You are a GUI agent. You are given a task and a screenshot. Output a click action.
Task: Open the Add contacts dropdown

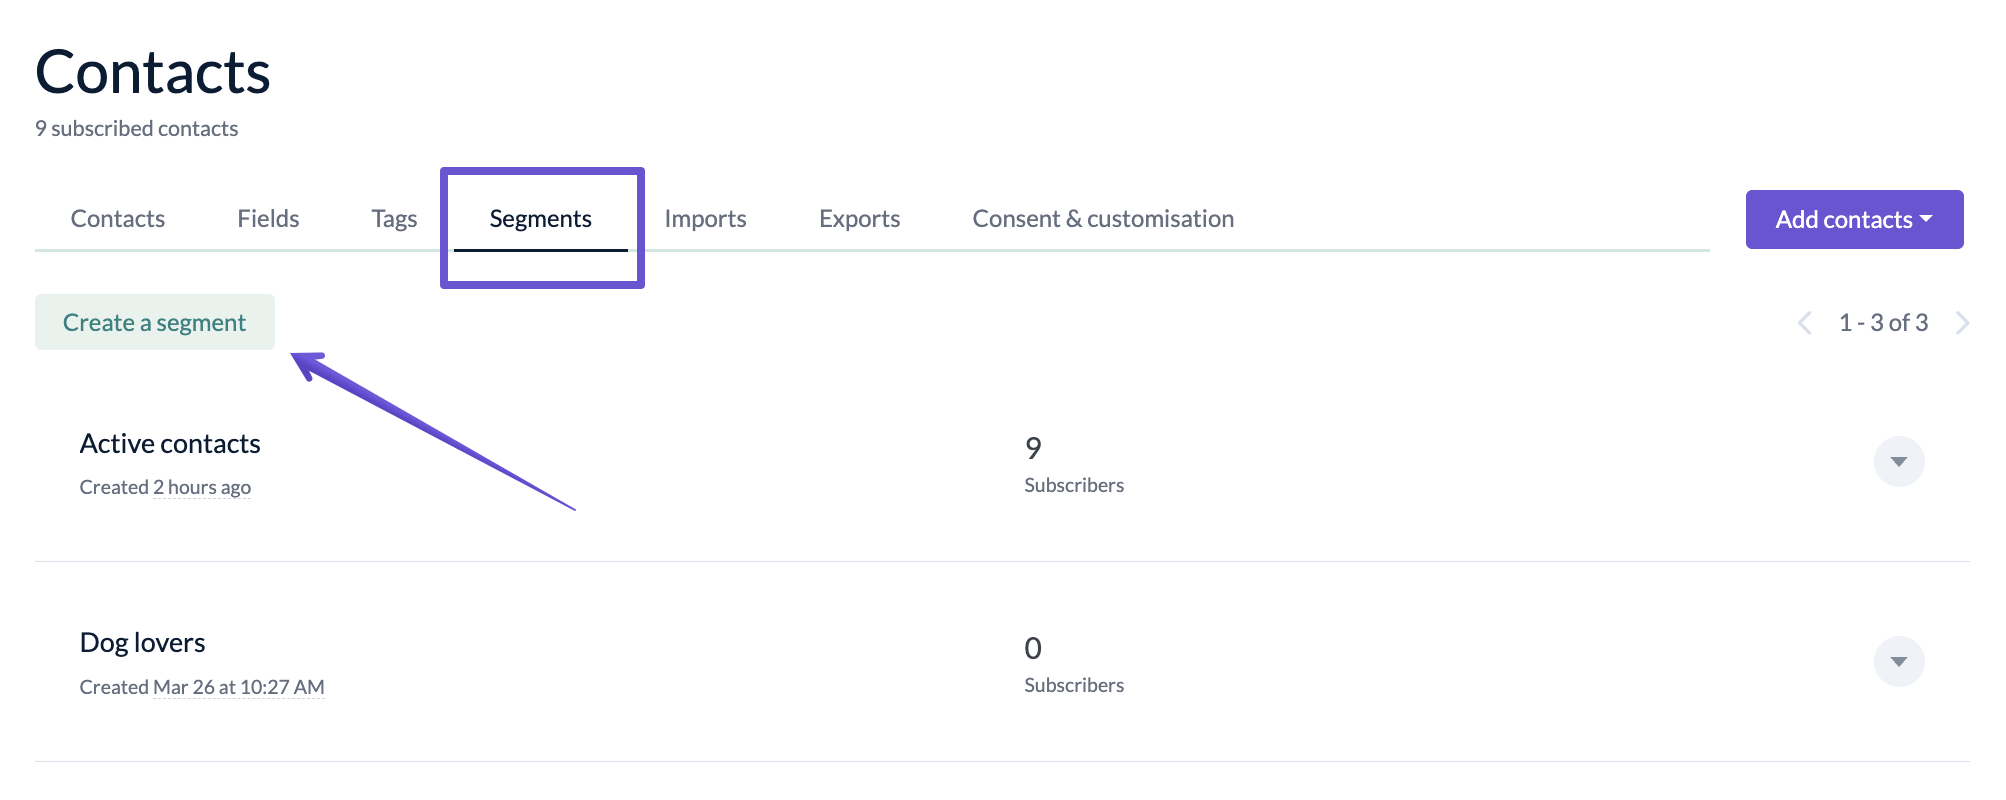click(x=1854, y=219)
